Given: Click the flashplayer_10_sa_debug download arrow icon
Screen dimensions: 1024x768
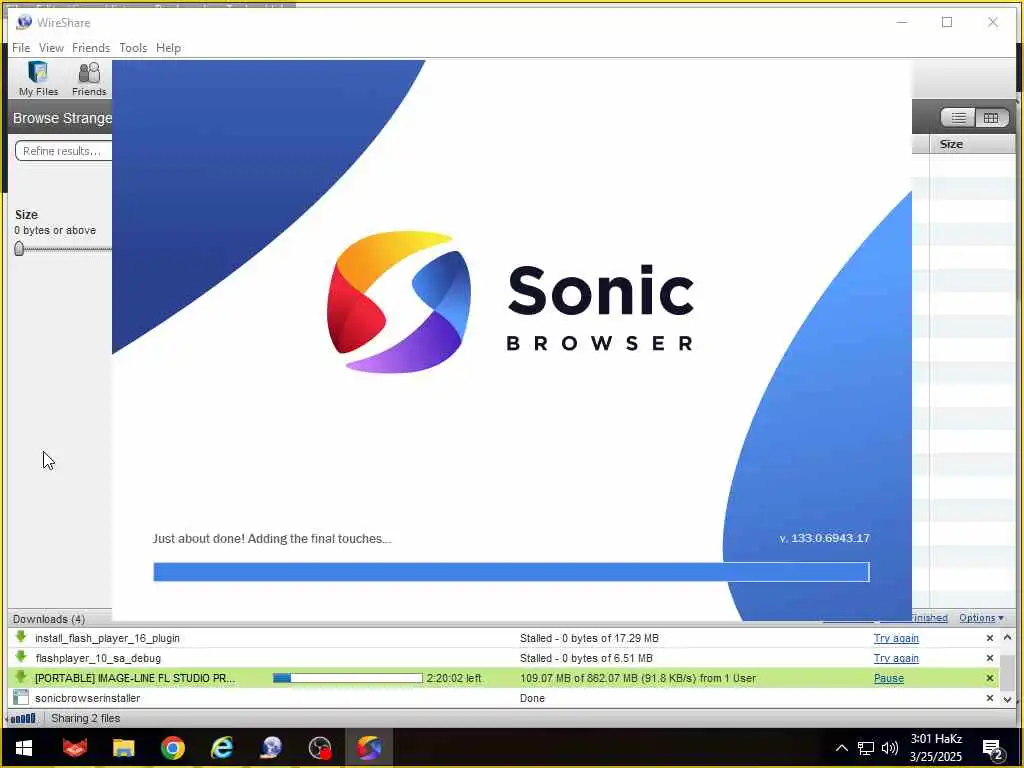Looking at the screenshot, I should (20, 657).
